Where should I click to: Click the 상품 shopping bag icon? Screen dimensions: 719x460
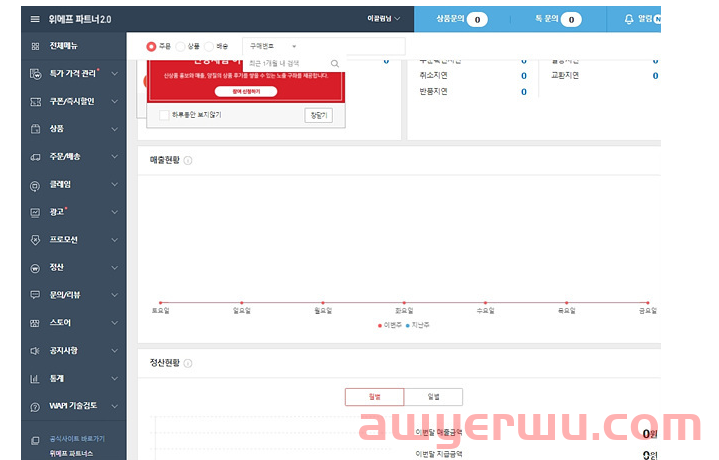[x=35, y=129]
